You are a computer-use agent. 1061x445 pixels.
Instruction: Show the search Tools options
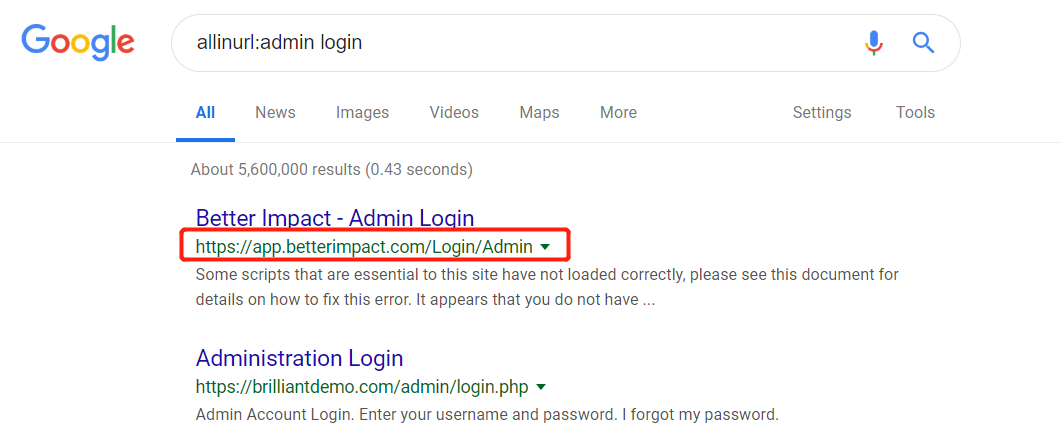[x=915, y=112]
